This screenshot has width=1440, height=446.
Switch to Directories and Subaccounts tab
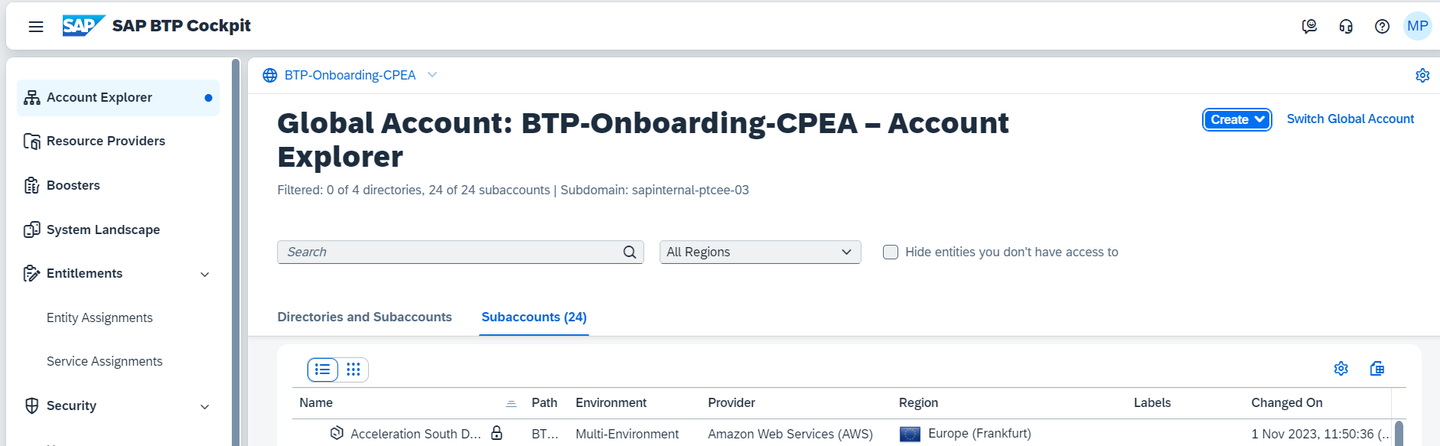[x=364, y=317]
